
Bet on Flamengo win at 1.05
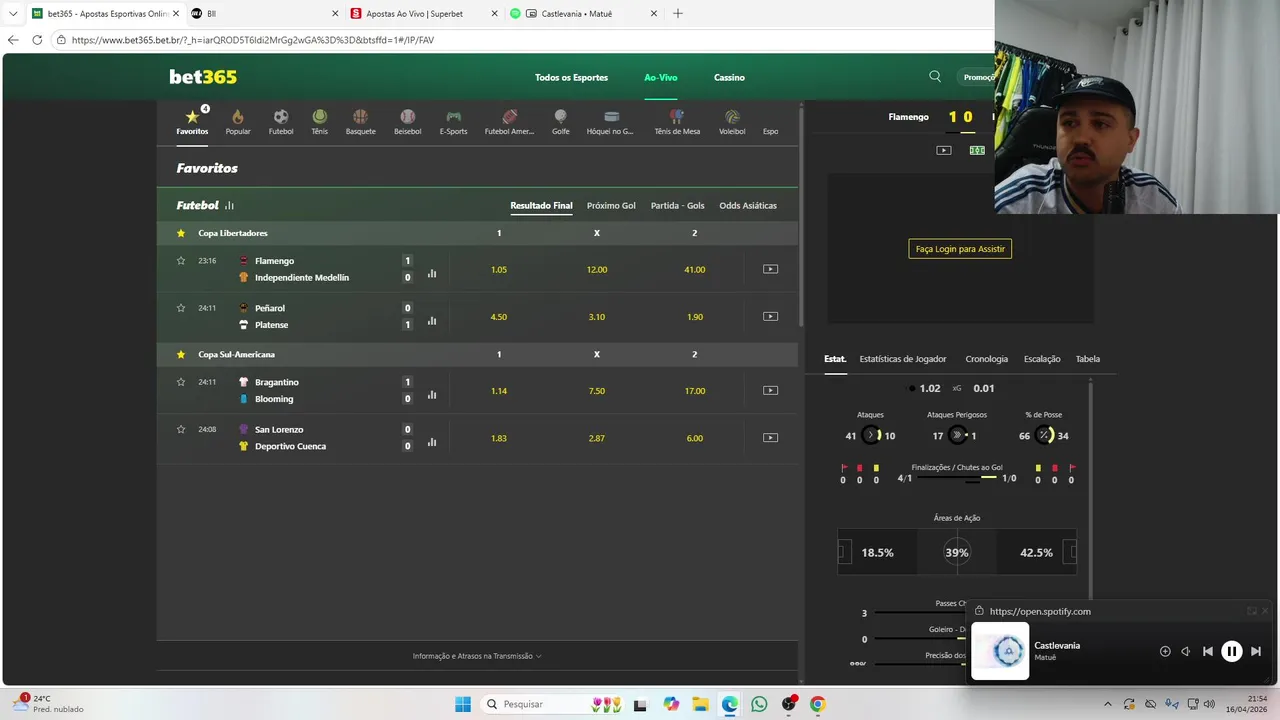[x=499, y=269]
